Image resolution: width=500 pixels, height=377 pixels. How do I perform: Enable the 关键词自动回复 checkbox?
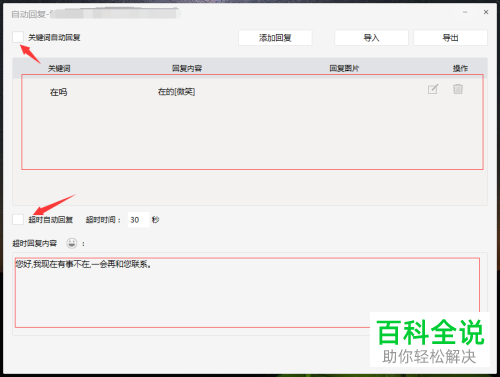pos(18,37)
